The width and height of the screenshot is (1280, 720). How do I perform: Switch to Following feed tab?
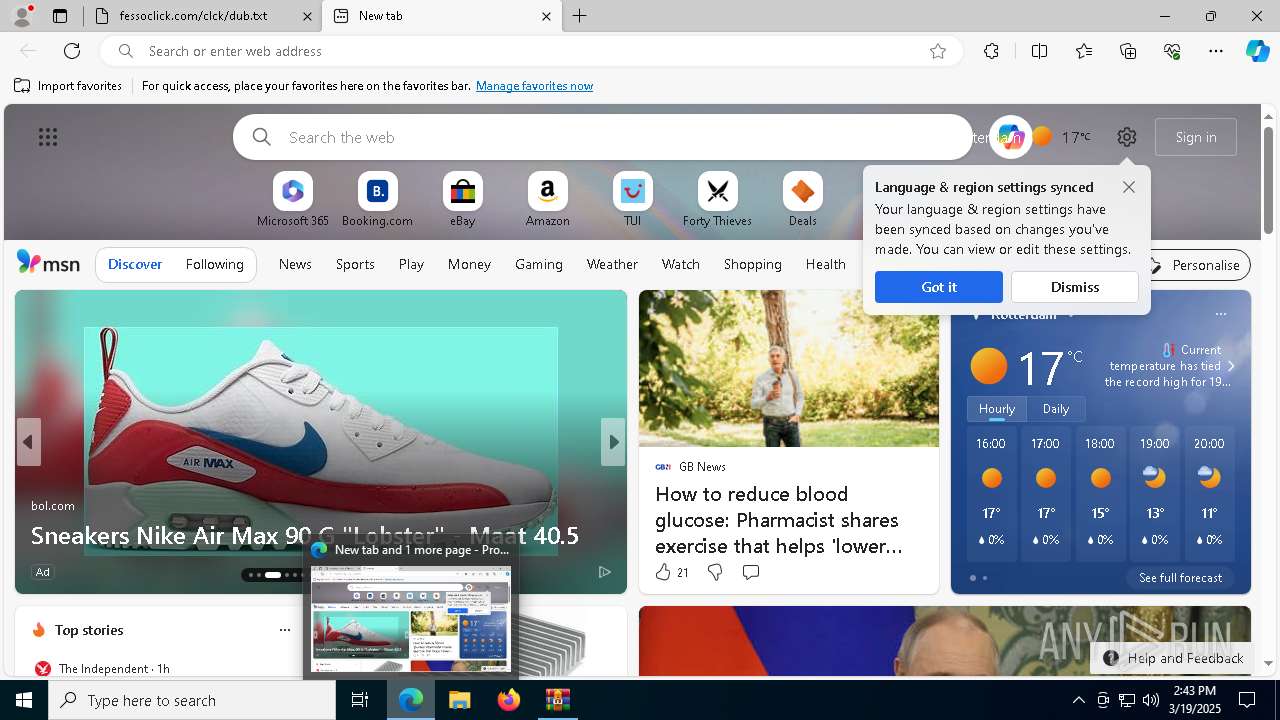click(x=214, y=264)
